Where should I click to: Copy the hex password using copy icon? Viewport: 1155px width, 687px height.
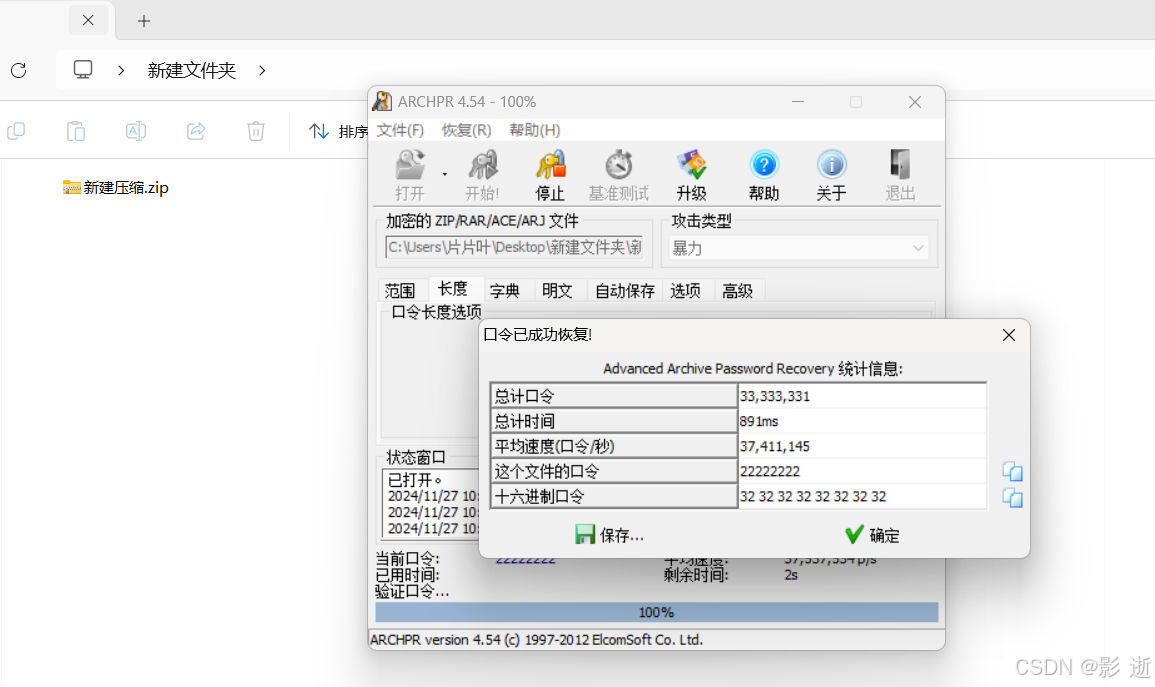(x=1012, y=498)
